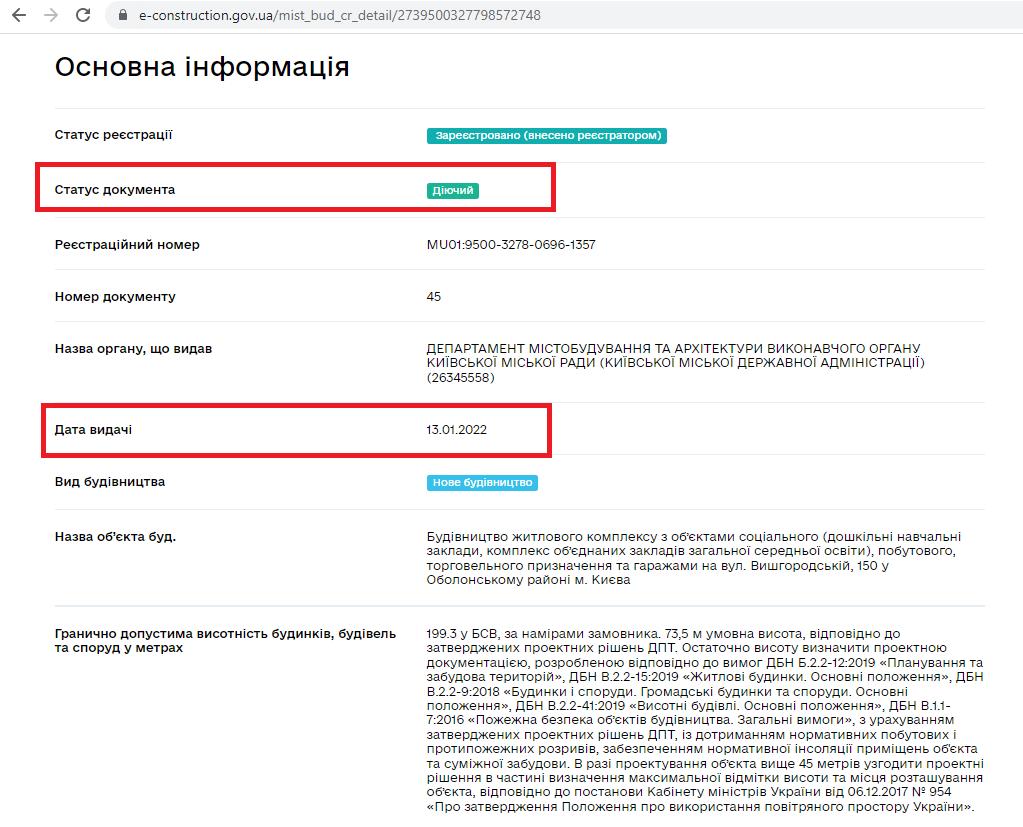1023x827 pixels.
Task: Click the issue date 13.01.2022
Action: tap(456, 430)
